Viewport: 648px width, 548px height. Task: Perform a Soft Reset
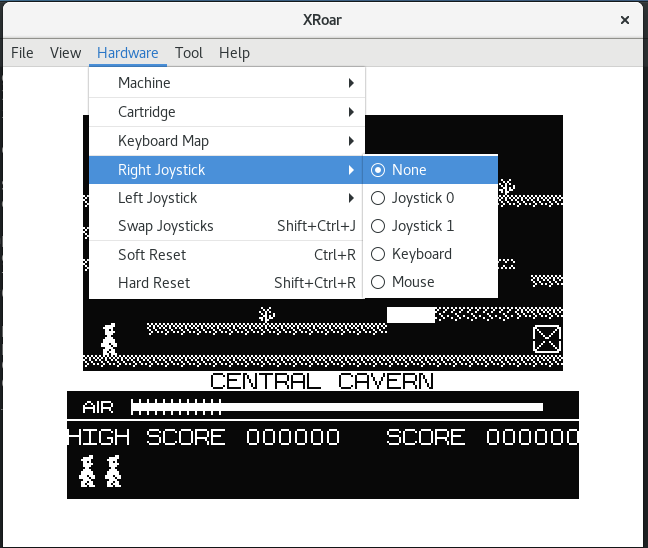point(227,255)
